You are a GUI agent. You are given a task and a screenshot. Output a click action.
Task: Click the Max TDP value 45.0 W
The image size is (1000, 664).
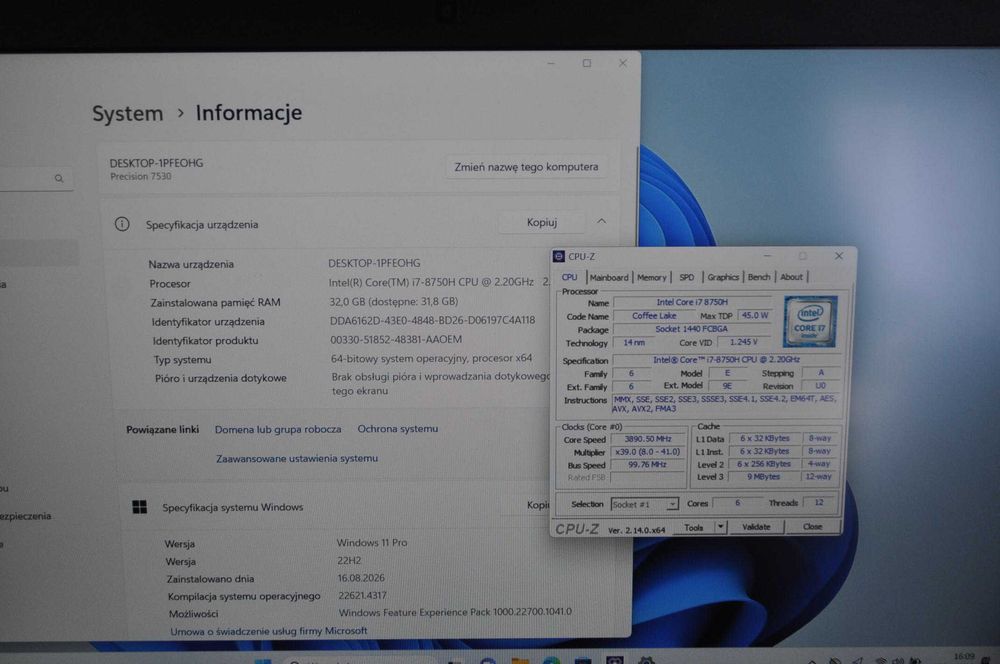[755, 315]
